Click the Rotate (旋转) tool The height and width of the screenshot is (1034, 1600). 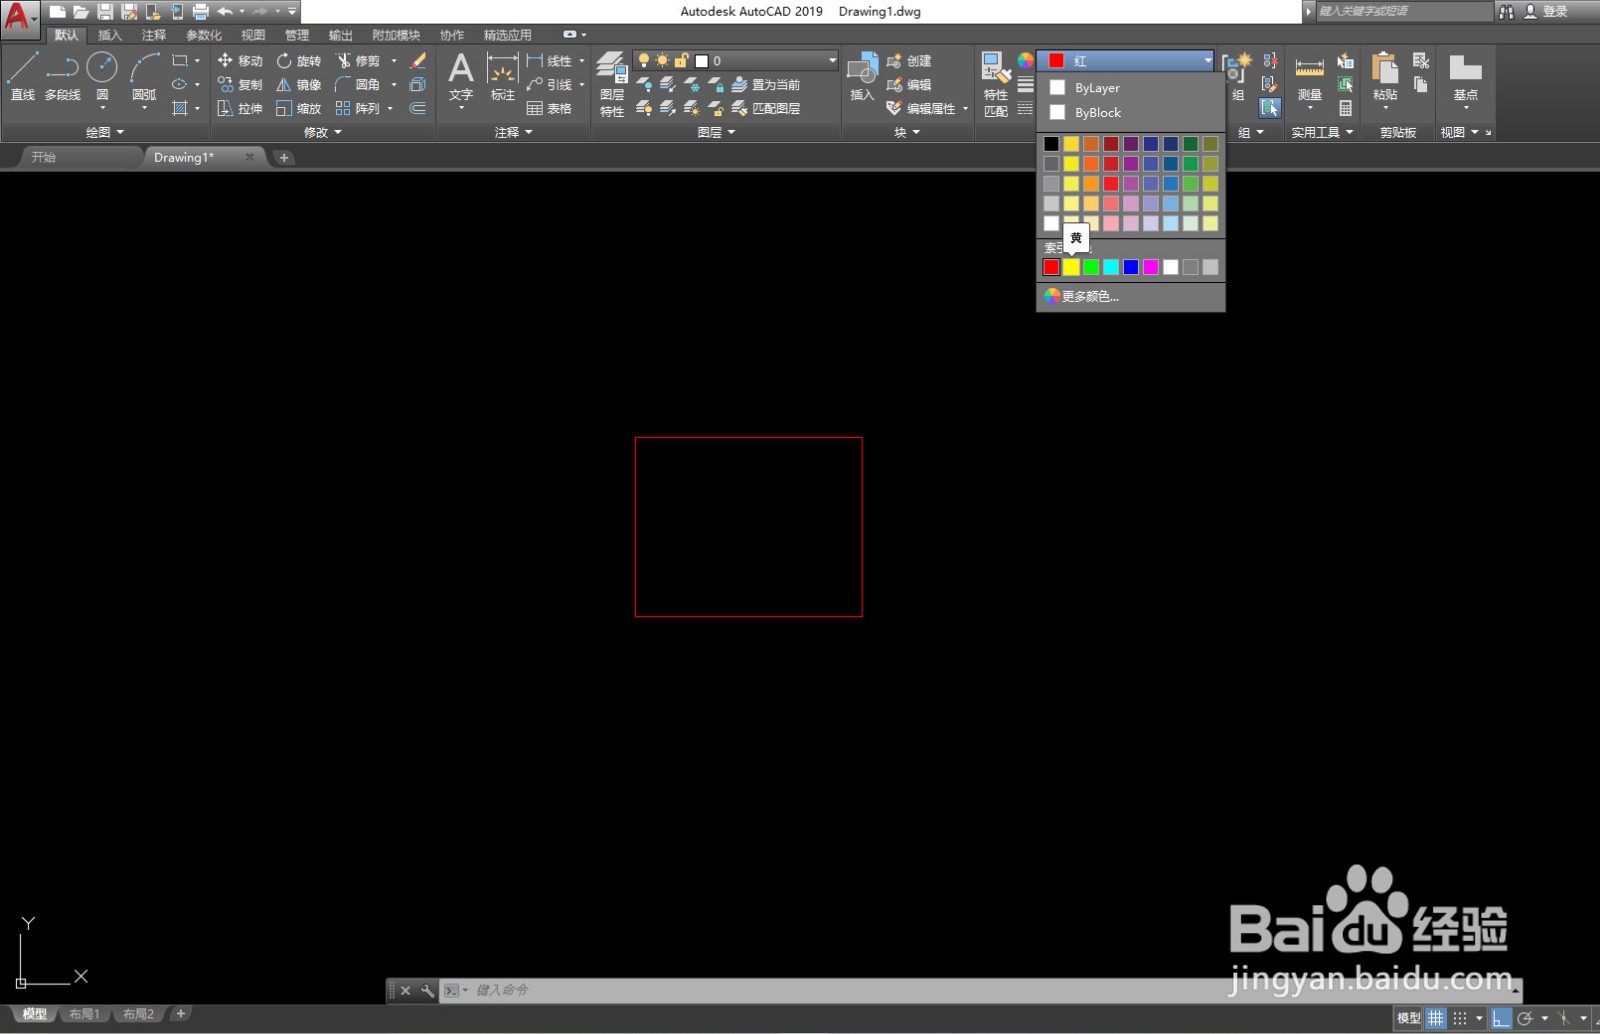coord(299,61)
